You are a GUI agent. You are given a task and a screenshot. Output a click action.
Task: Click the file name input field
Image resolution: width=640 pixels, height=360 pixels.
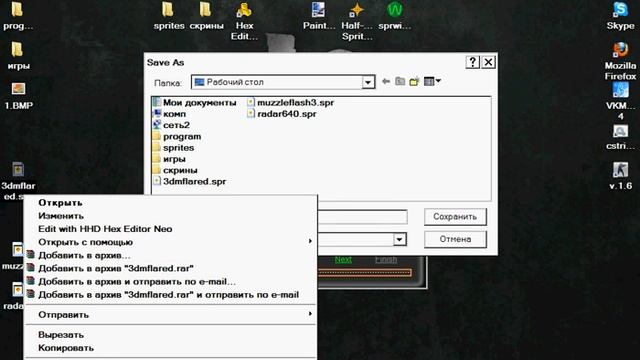pyautogui.click(x=362, y=217)
